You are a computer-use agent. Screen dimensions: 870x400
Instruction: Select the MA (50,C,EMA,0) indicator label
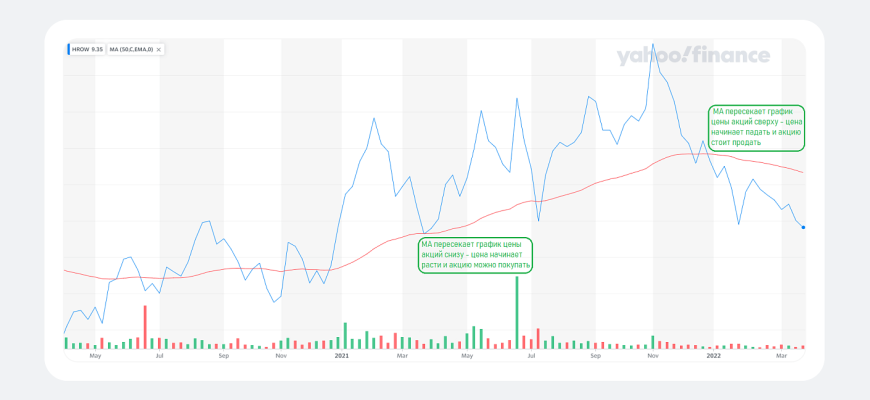click(130, 48)
